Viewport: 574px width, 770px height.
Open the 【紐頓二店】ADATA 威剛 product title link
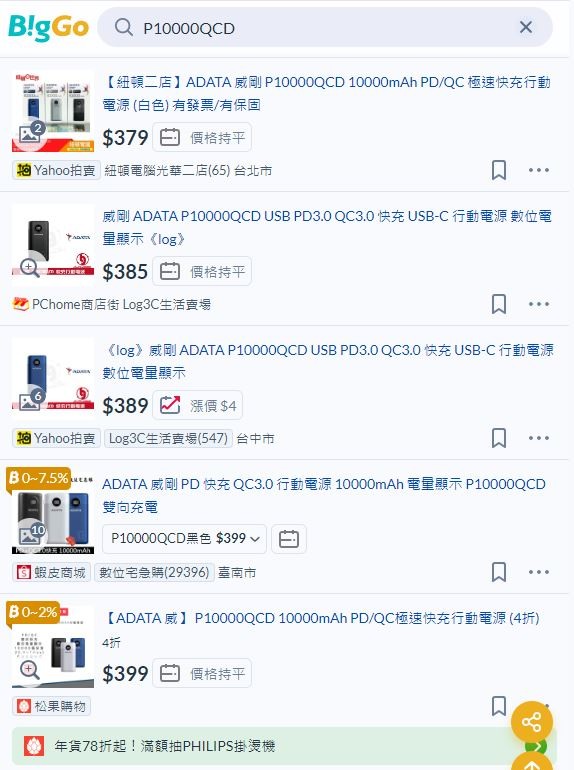click(327, 93)
